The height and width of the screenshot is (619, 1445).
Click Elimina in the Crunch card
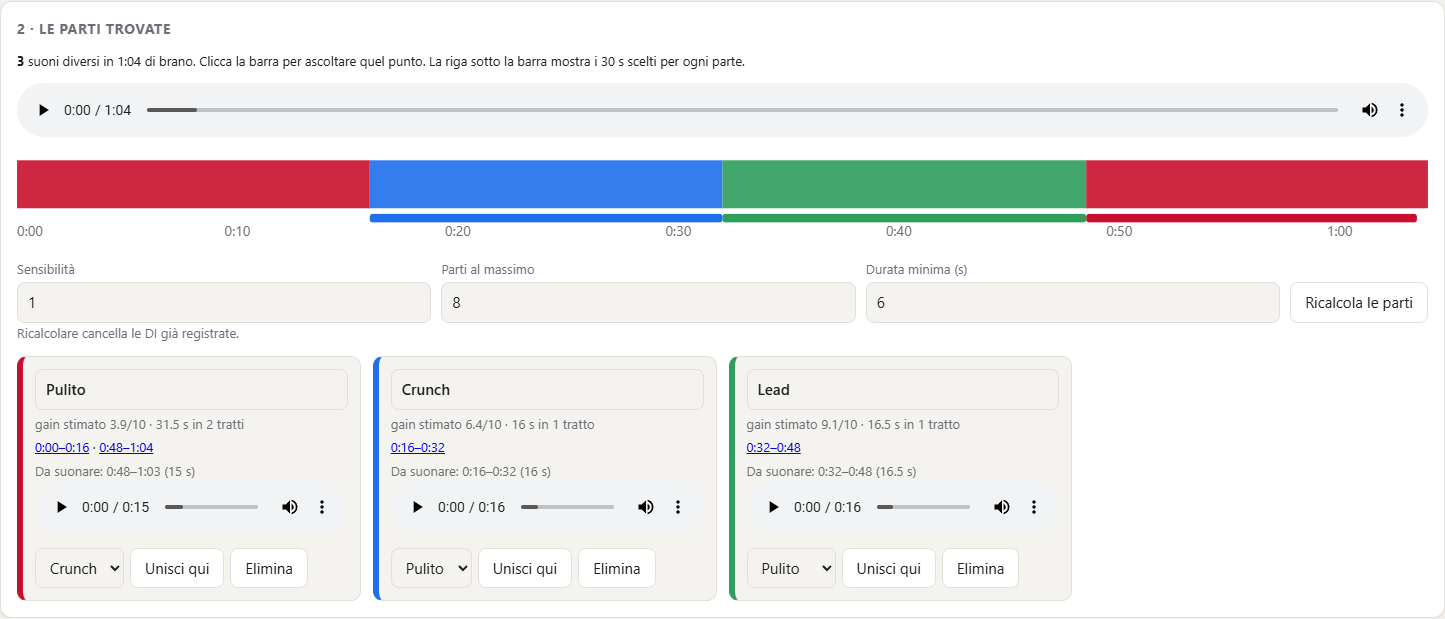pos(617,568)
